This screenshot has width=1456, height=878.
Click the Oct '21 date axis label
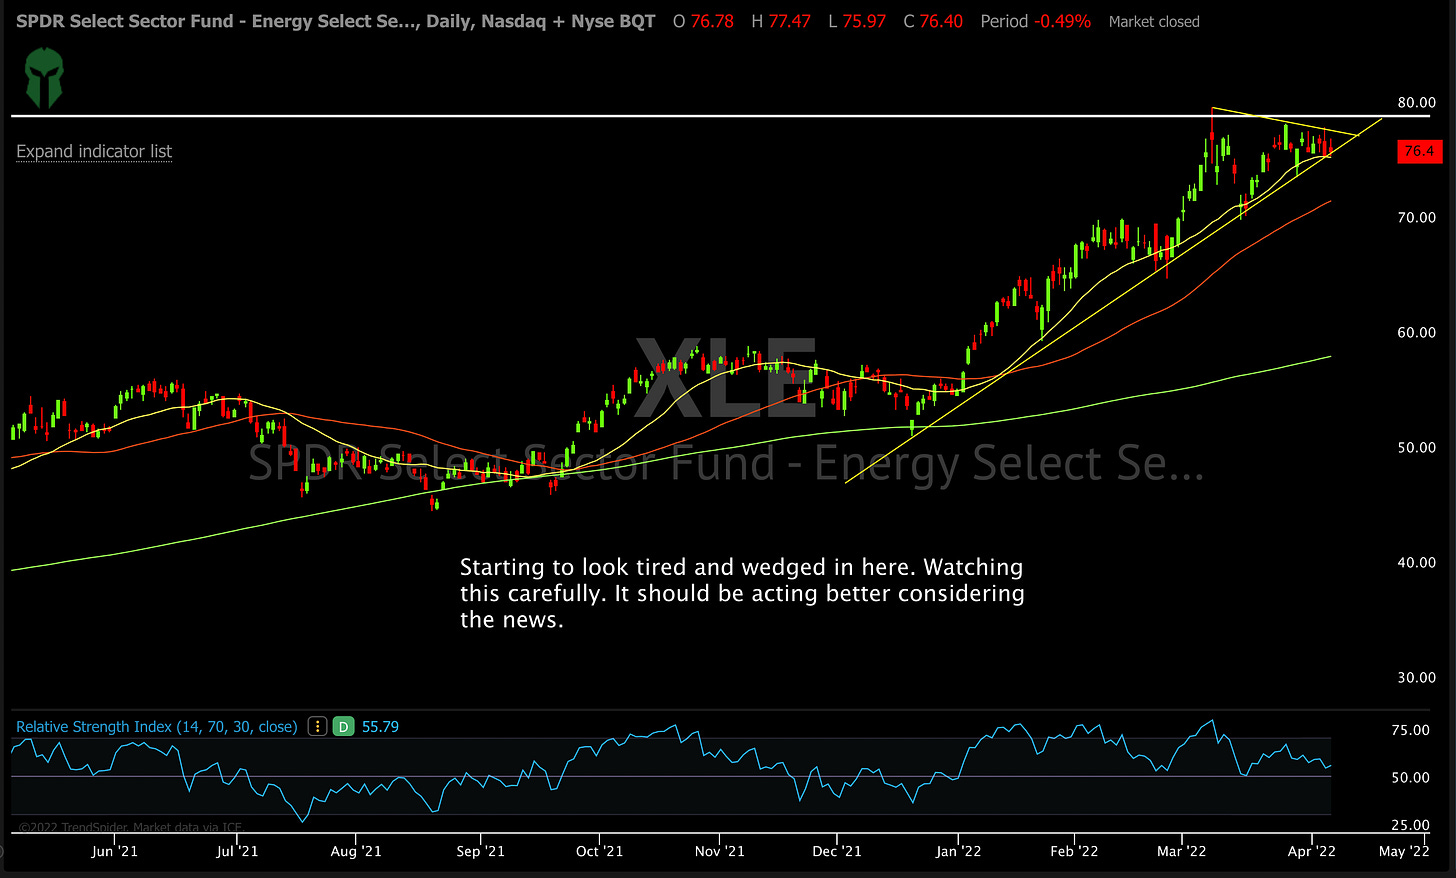(x=599, y=852)
